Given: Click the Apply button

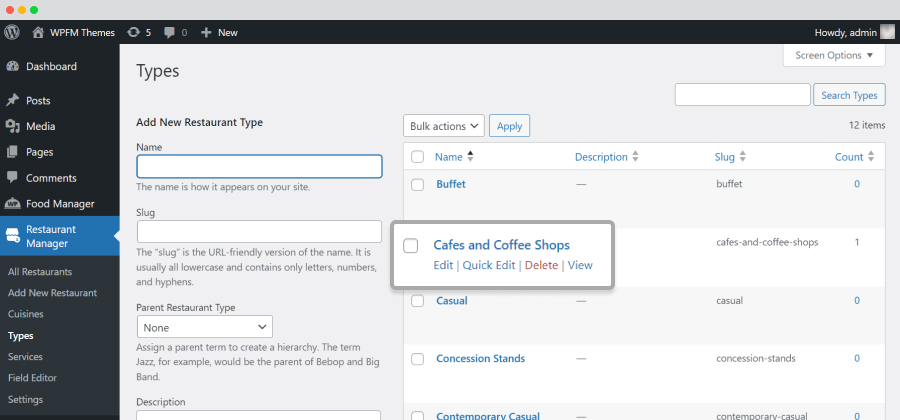Looking at the screenshot, I should (x=509, y=126).
